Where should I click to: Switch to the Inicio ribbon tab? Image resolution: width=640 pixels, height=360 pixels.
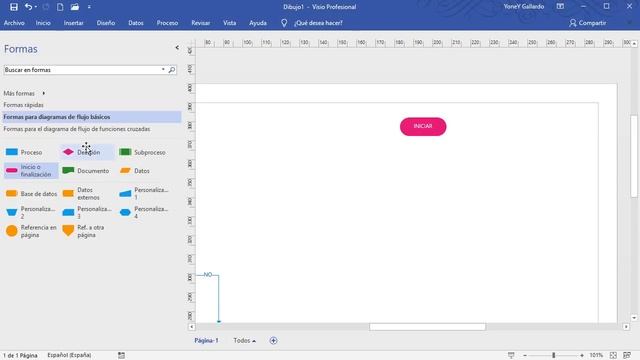click(43, 23)
